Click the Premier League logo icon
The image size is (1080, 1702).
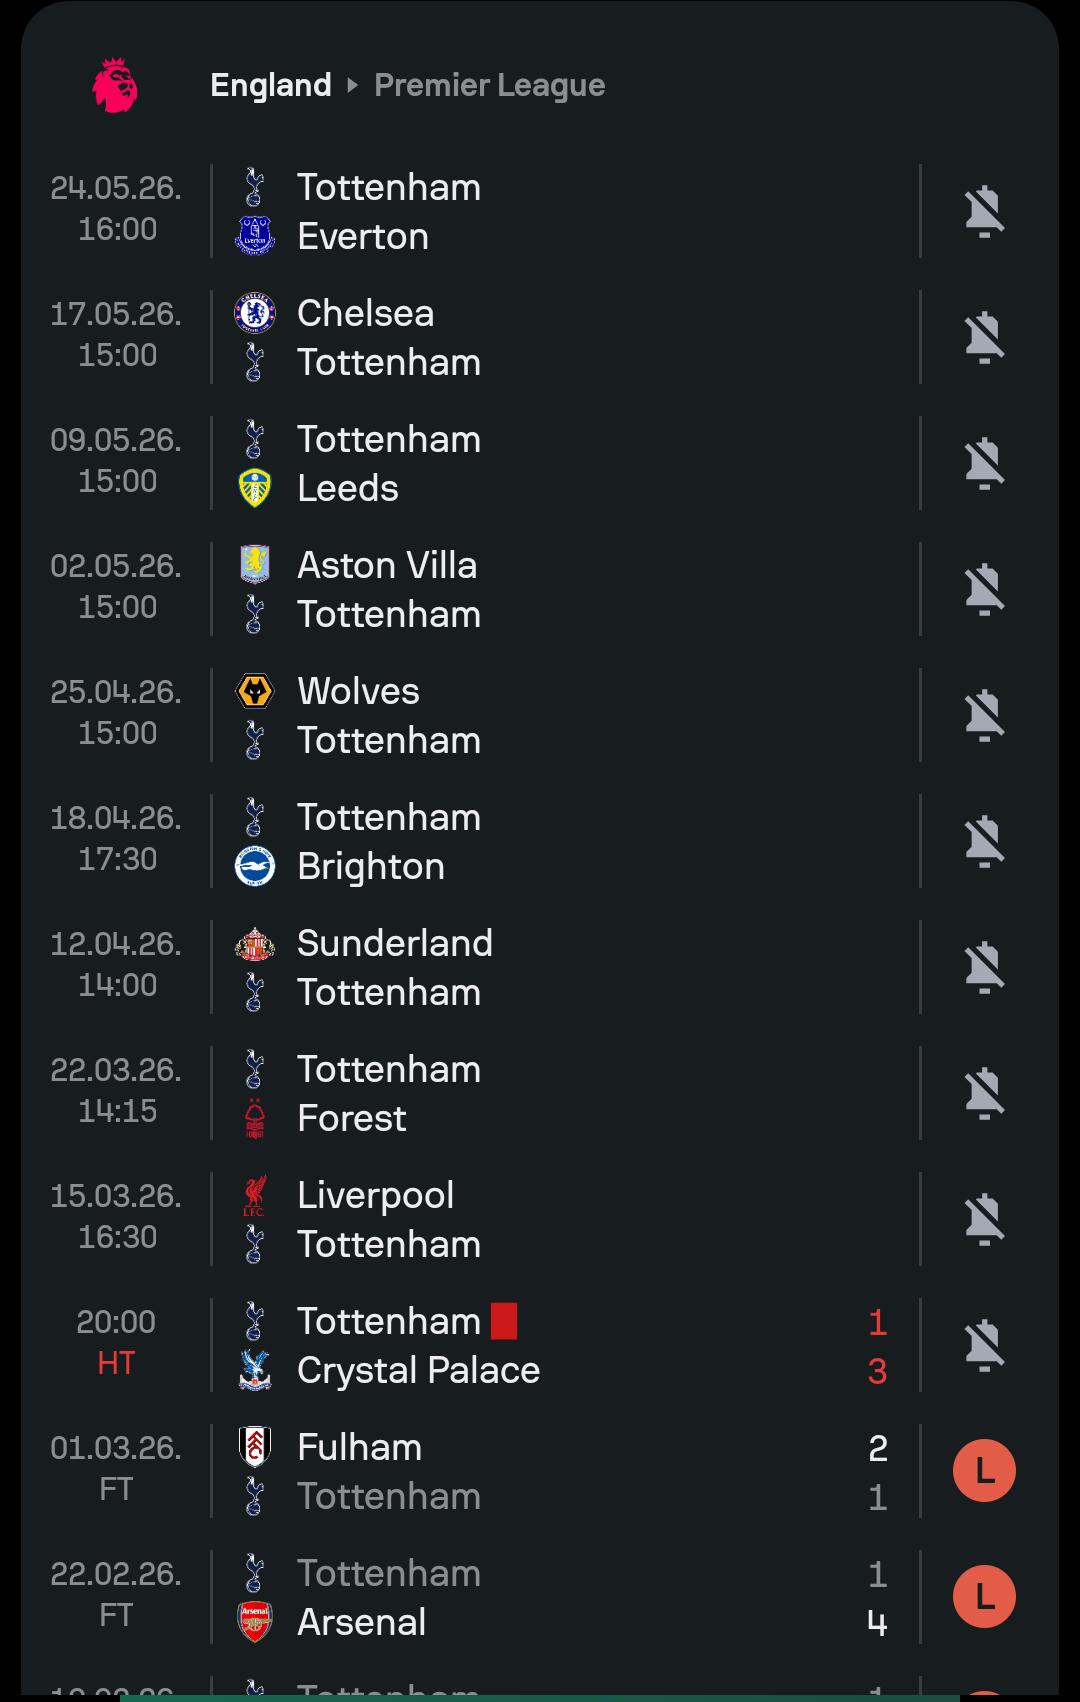click(115, 85)
